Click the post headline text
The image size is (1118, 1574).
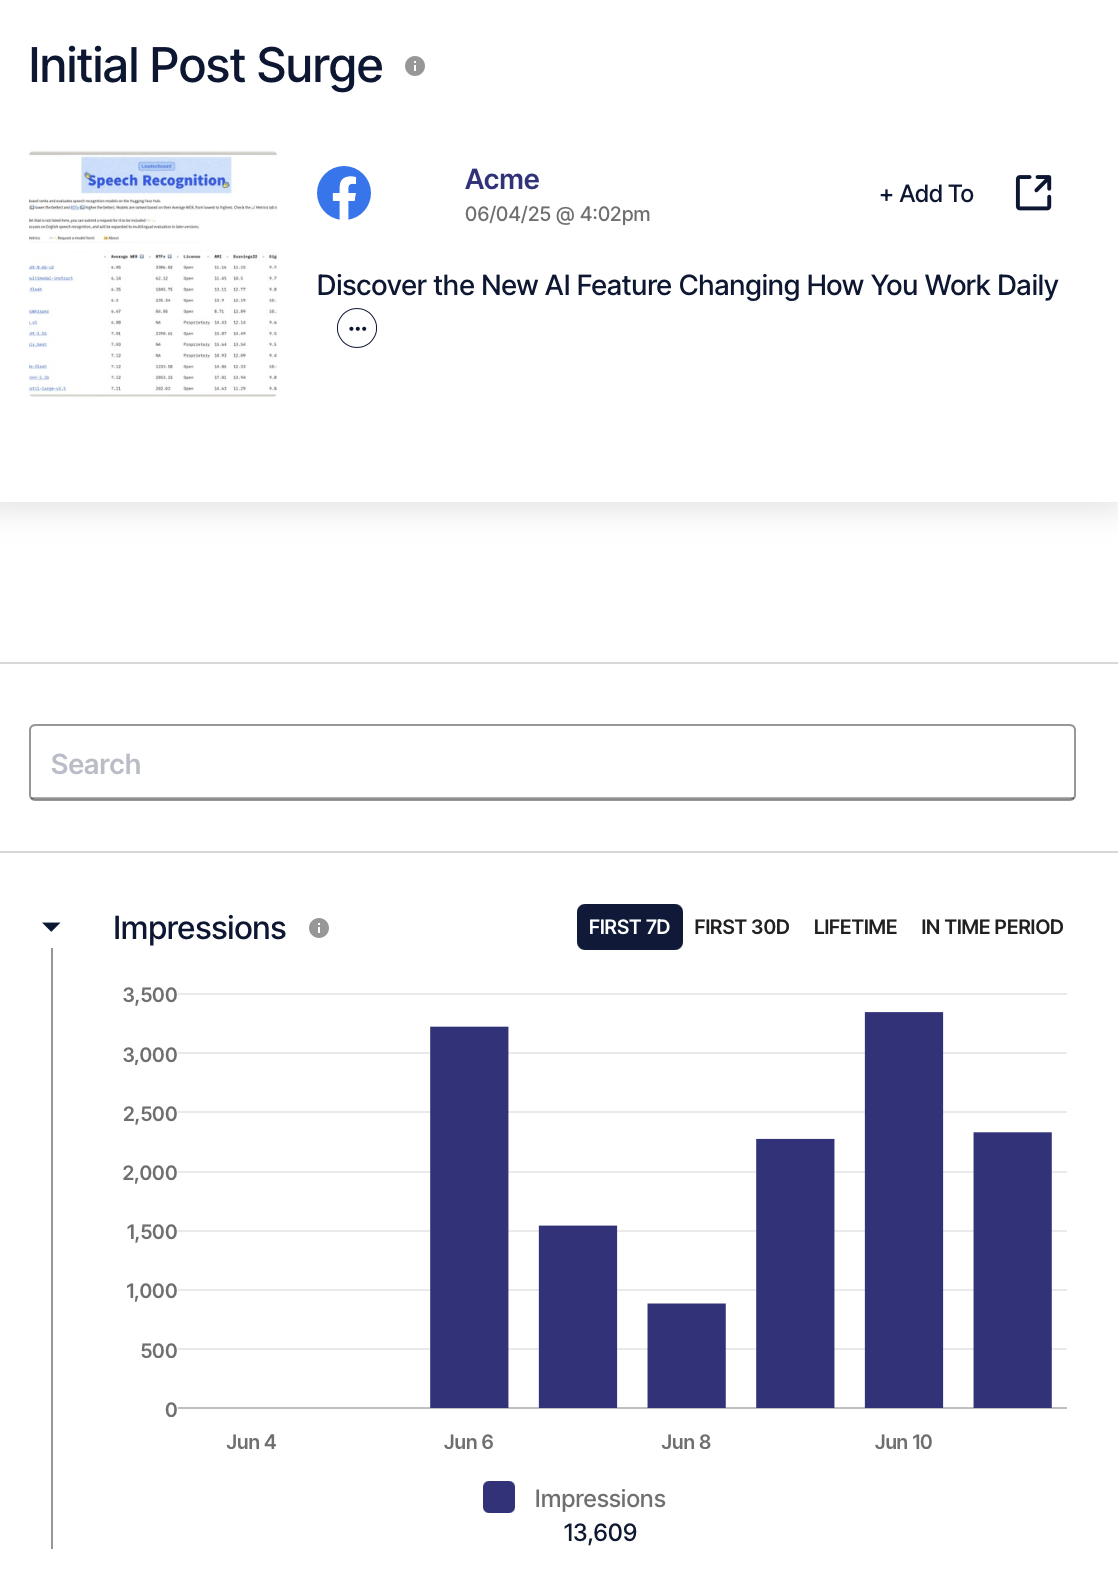[x=687, y=285]
